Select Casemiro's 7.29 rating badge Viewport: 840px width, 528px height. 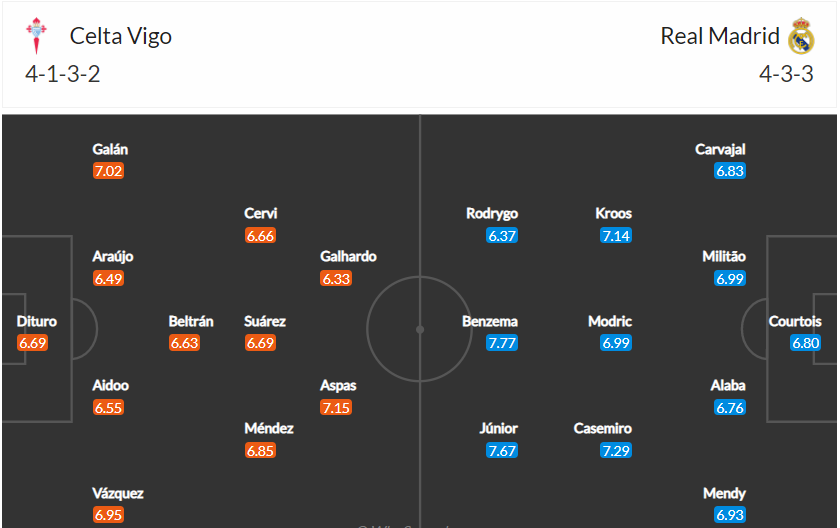coord(616,450)
